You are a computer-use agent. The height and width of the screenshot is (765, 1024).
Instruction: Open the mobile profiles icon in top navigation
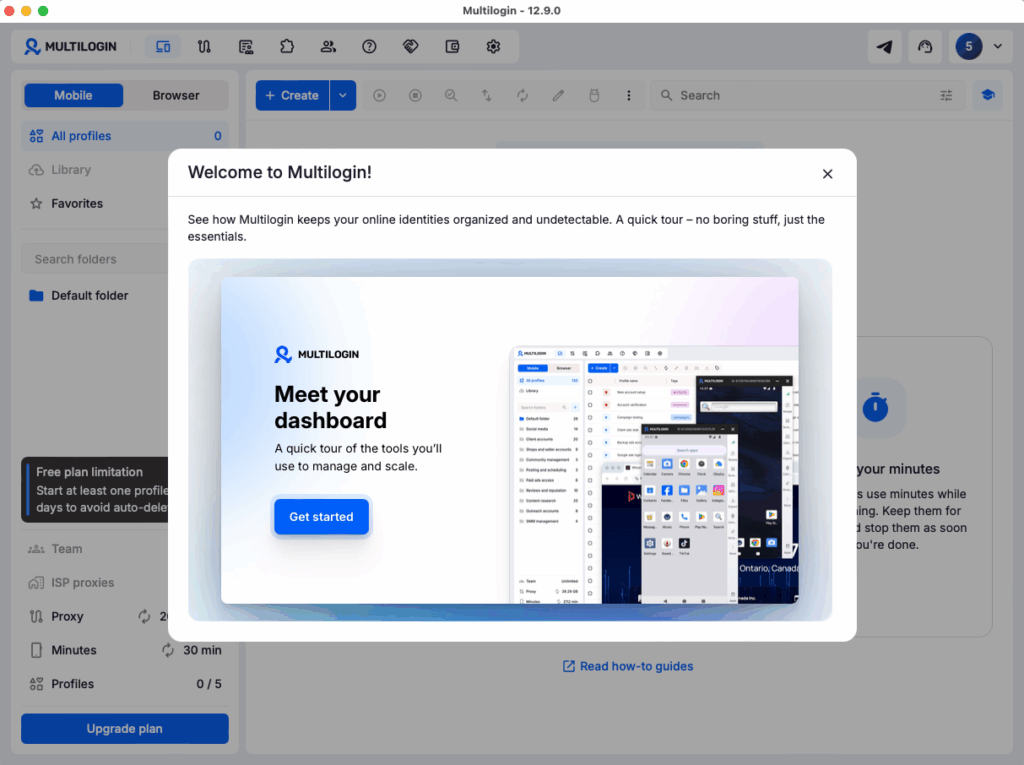163,46
